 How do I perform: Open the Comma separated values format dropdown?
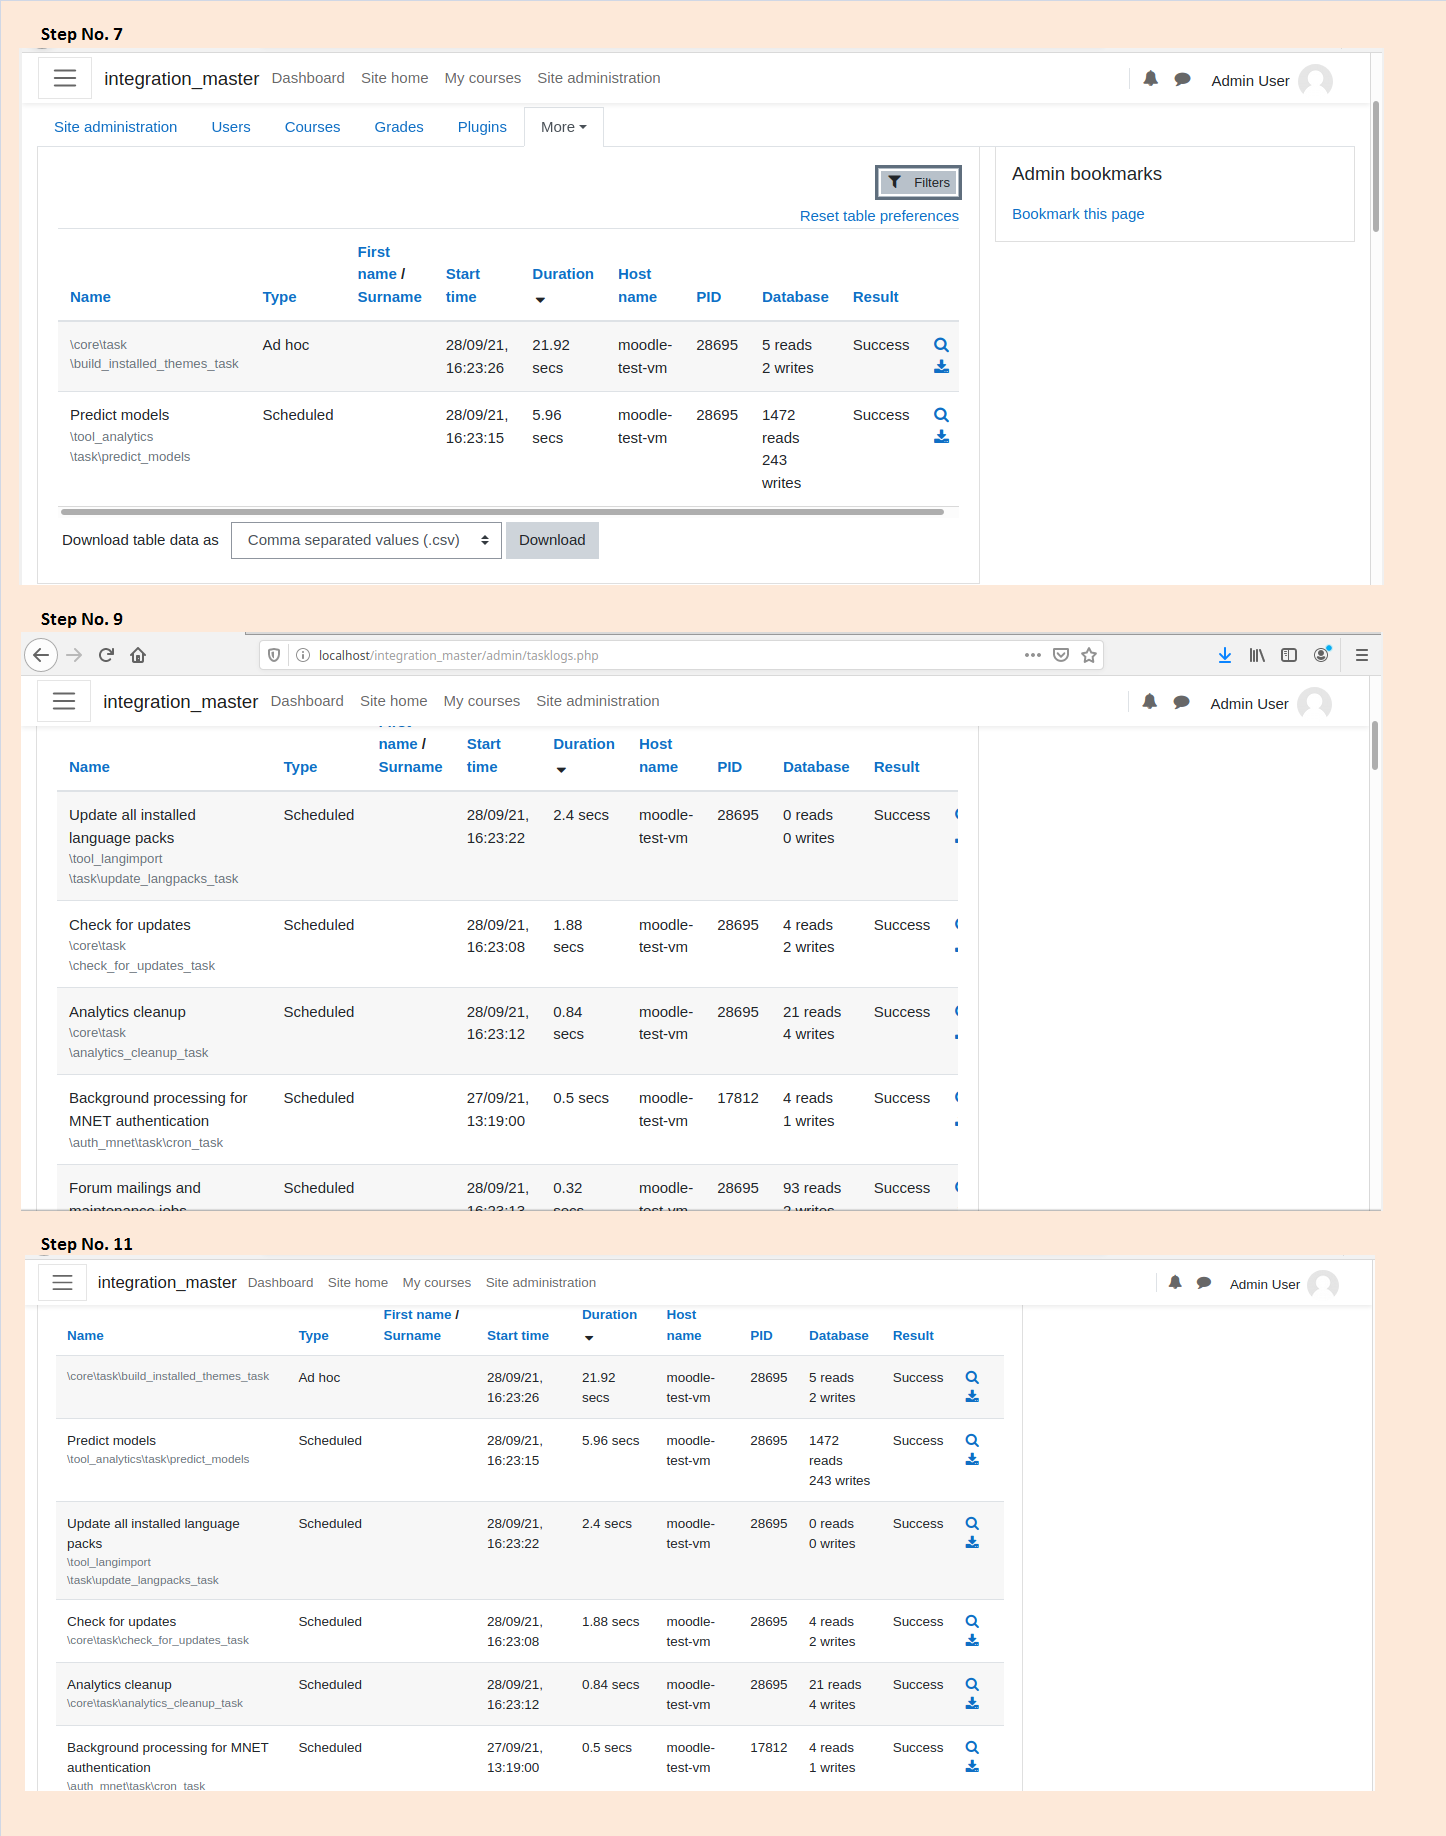[366, 540]
